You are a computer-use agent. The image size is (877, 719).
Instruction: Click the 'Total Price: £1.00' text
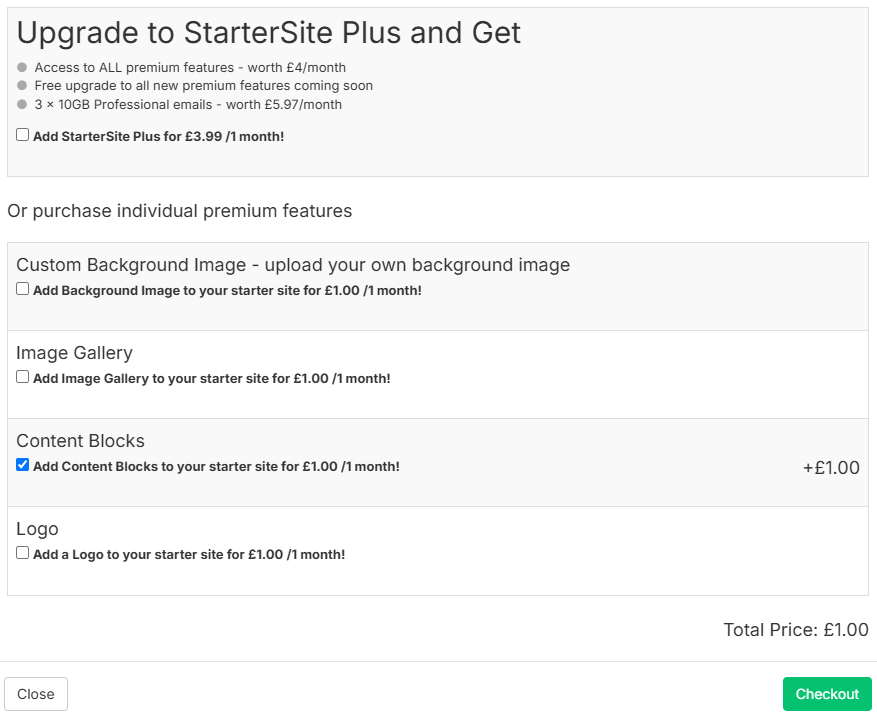(x=796, y=630)
